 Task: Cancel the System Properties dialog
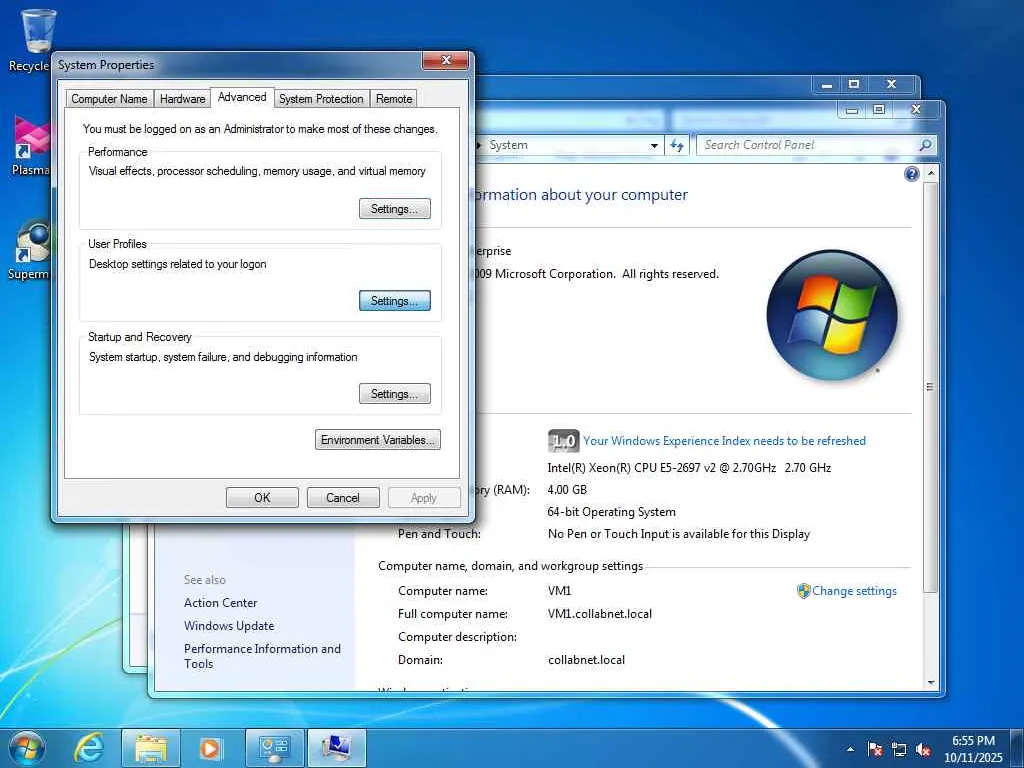[x=343, y=498]
